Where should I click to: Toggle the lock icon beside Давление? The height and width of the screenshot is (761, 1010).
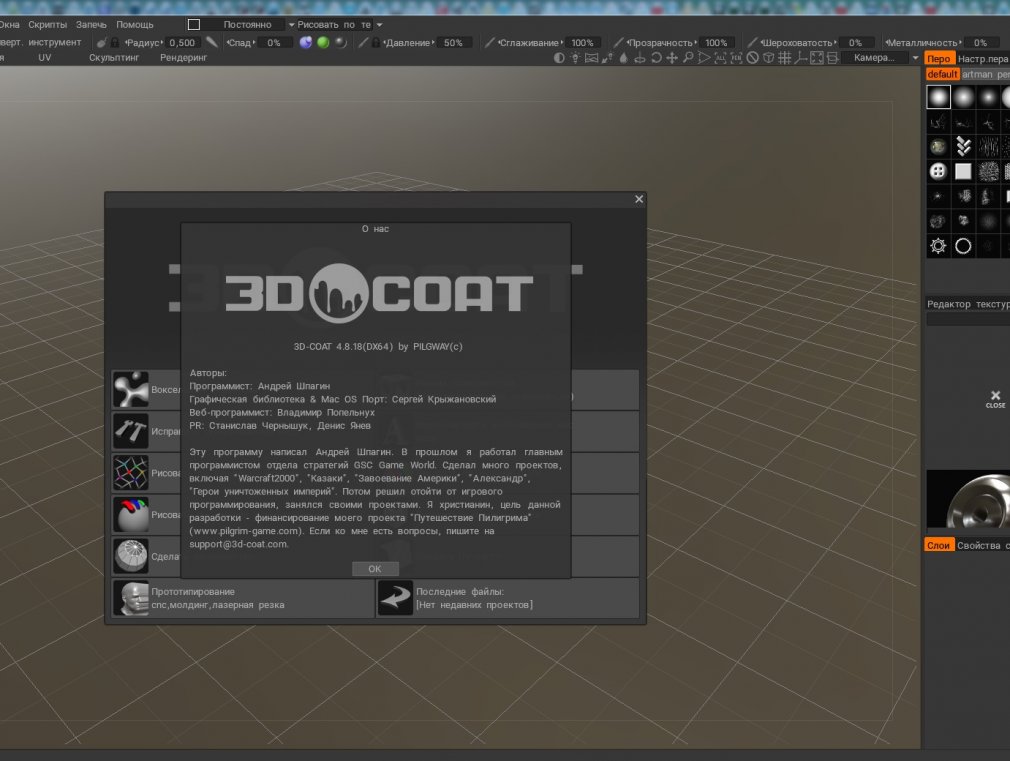[376, 43]
